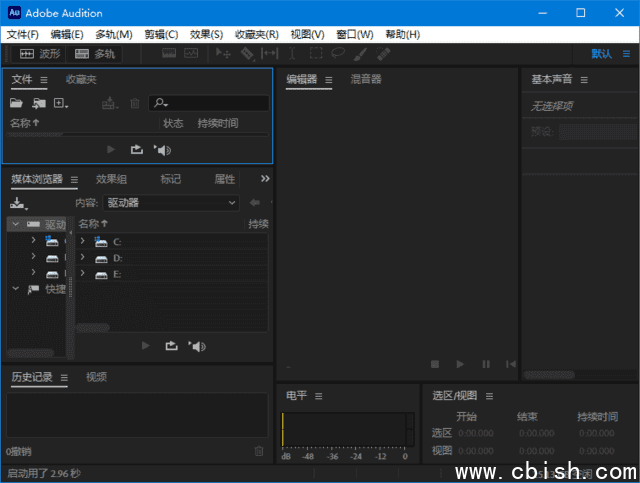This screenshot has width=640, height=483.
Task: Toggle auto-play speaker in 文件 panel
Action: [x=162, y=150]
